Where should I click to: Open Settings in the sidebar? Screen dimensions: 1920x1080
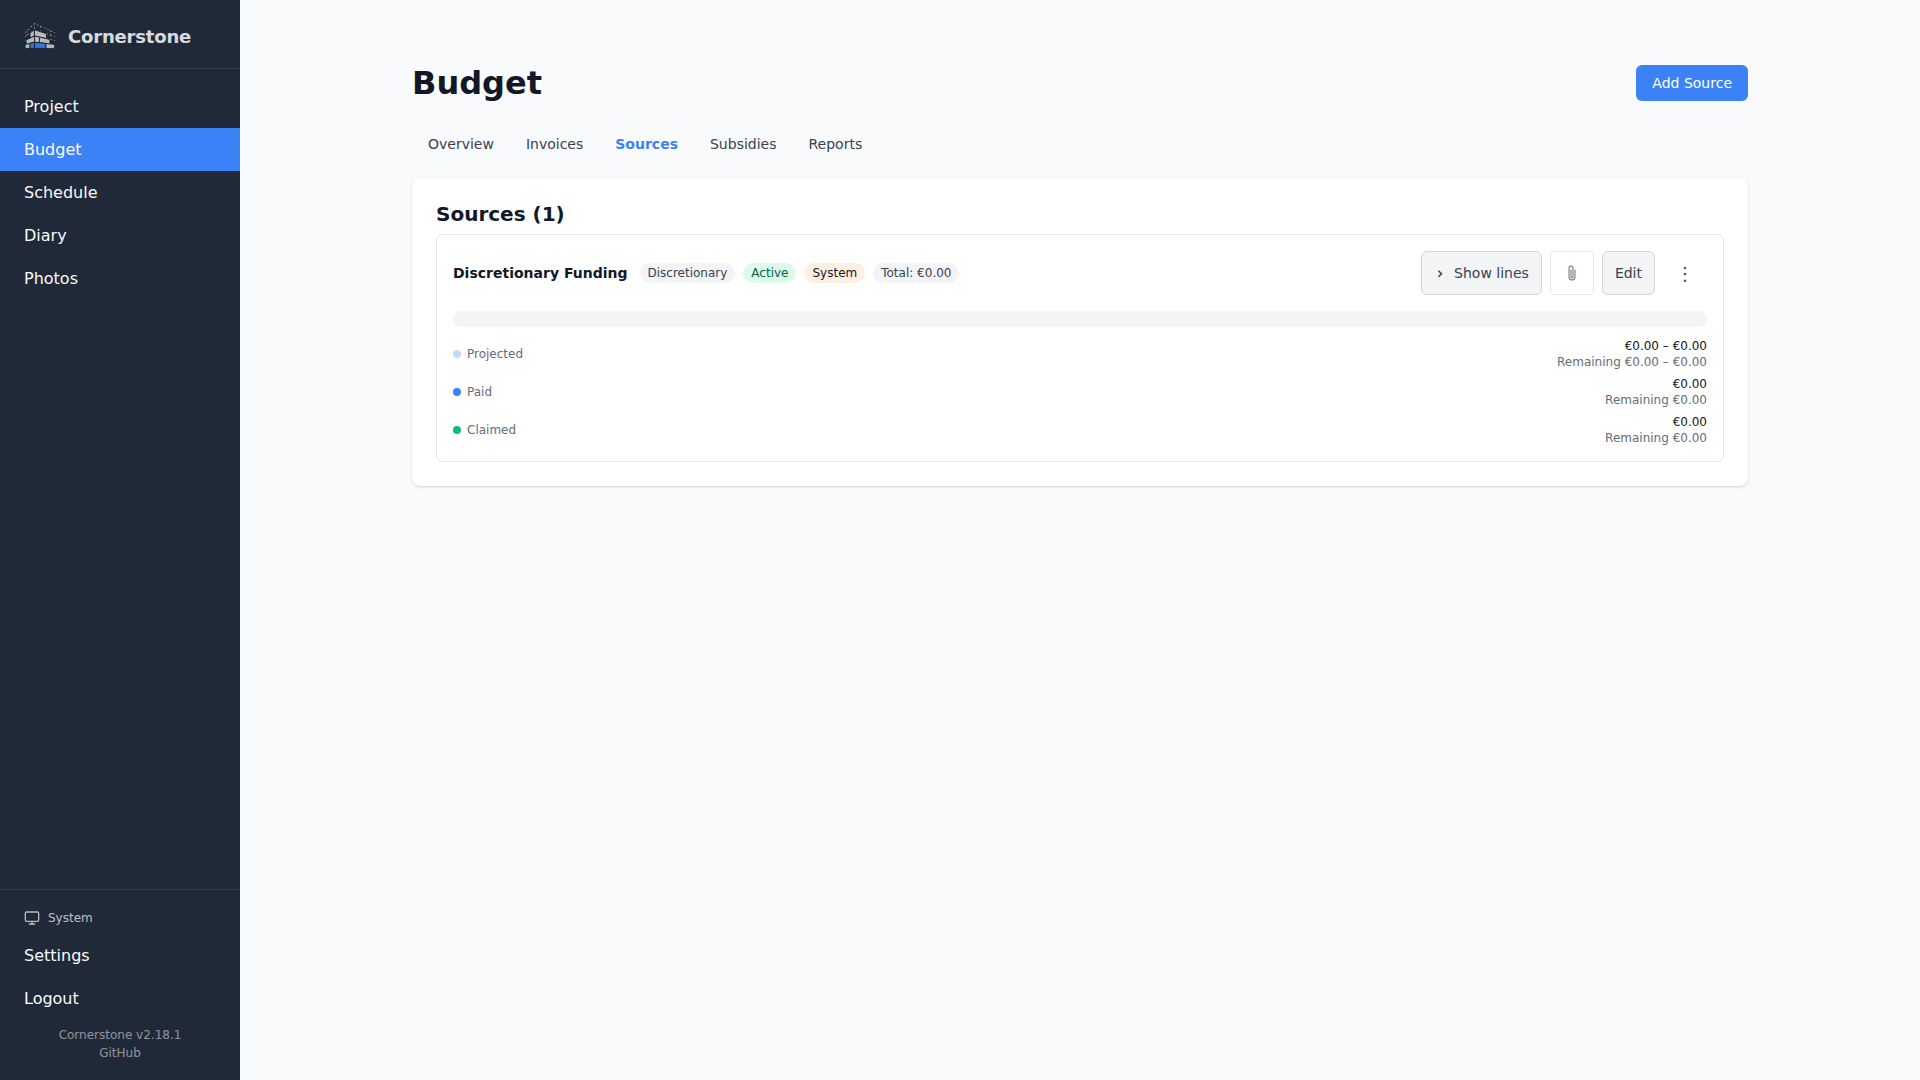[120, 955]
